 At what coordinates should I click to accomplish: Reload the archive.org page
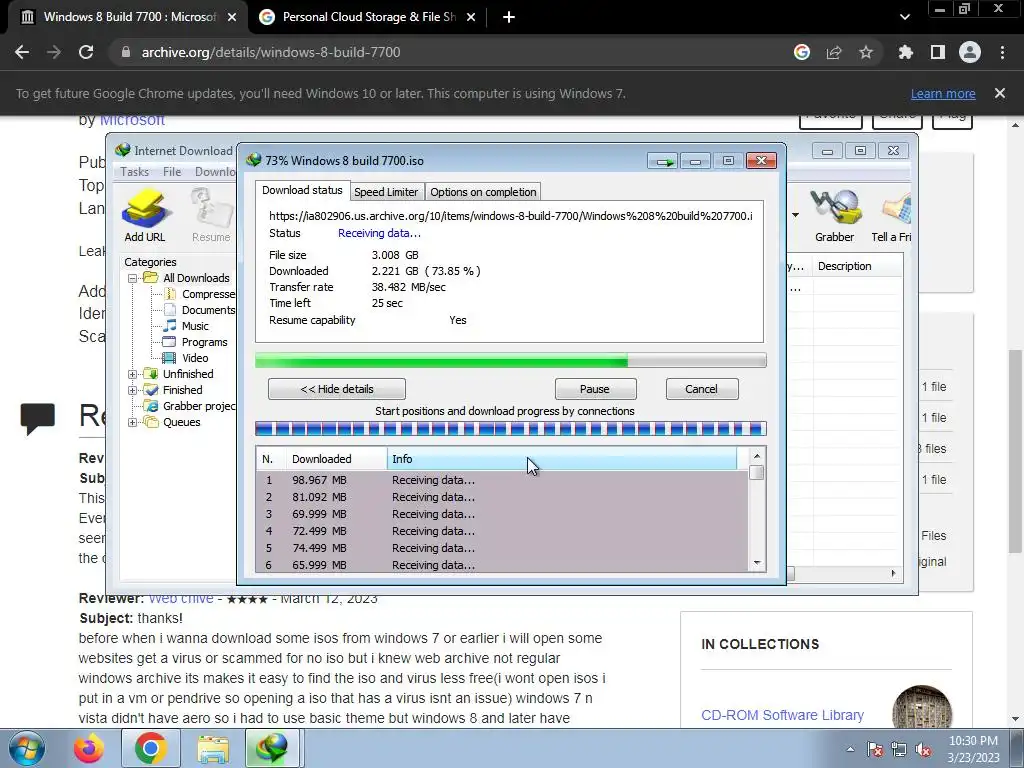[86, 52]
